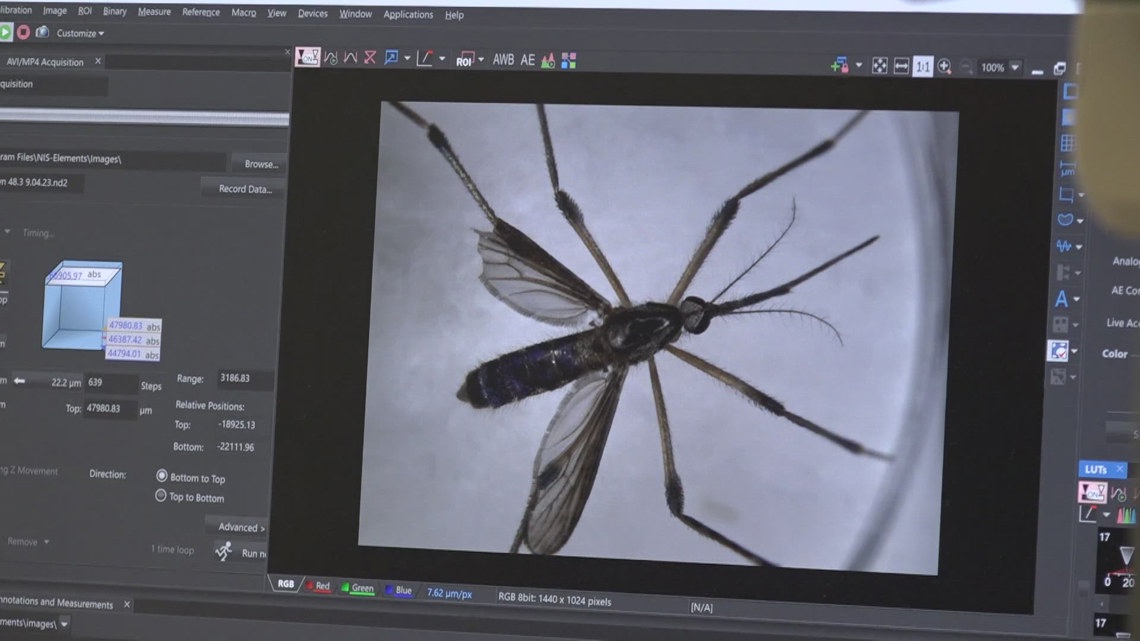This screenshot has width=1140, height=641.
Task: Select the A annotation tool in the right sidebar
Action: tap(1064, 297)
